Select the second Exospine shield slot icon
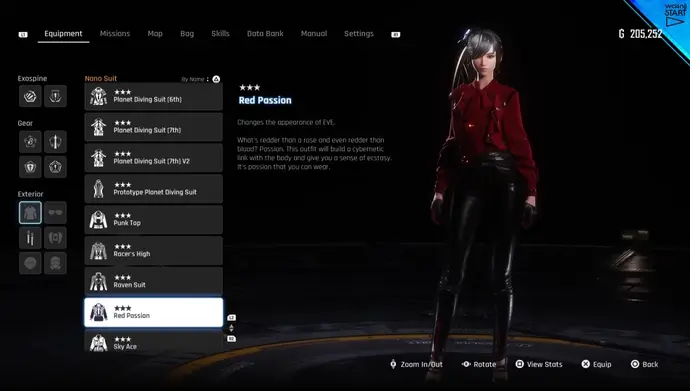Screen dimensions: 690x391 click(55, 96)
